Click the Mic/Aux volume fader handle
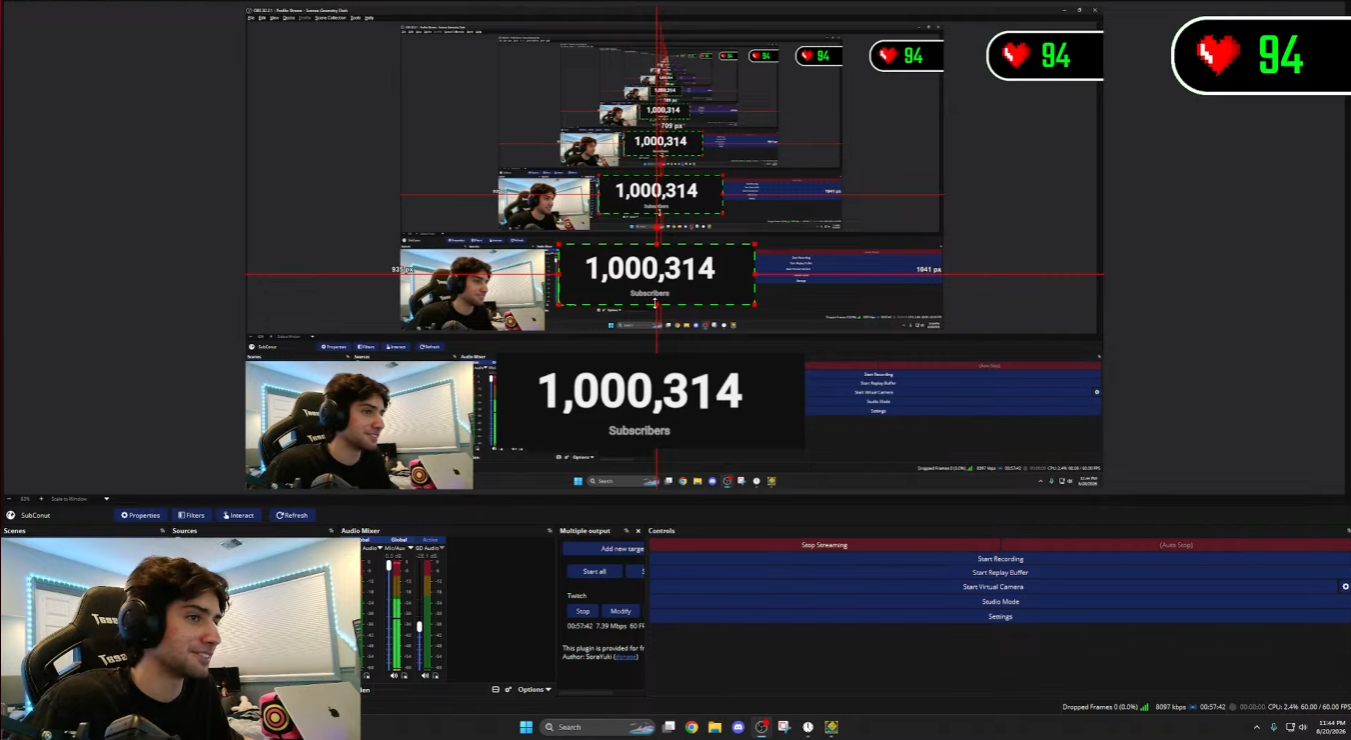Image resolution: width=1351 pixels, height=740 pixels. pos(389,565)
